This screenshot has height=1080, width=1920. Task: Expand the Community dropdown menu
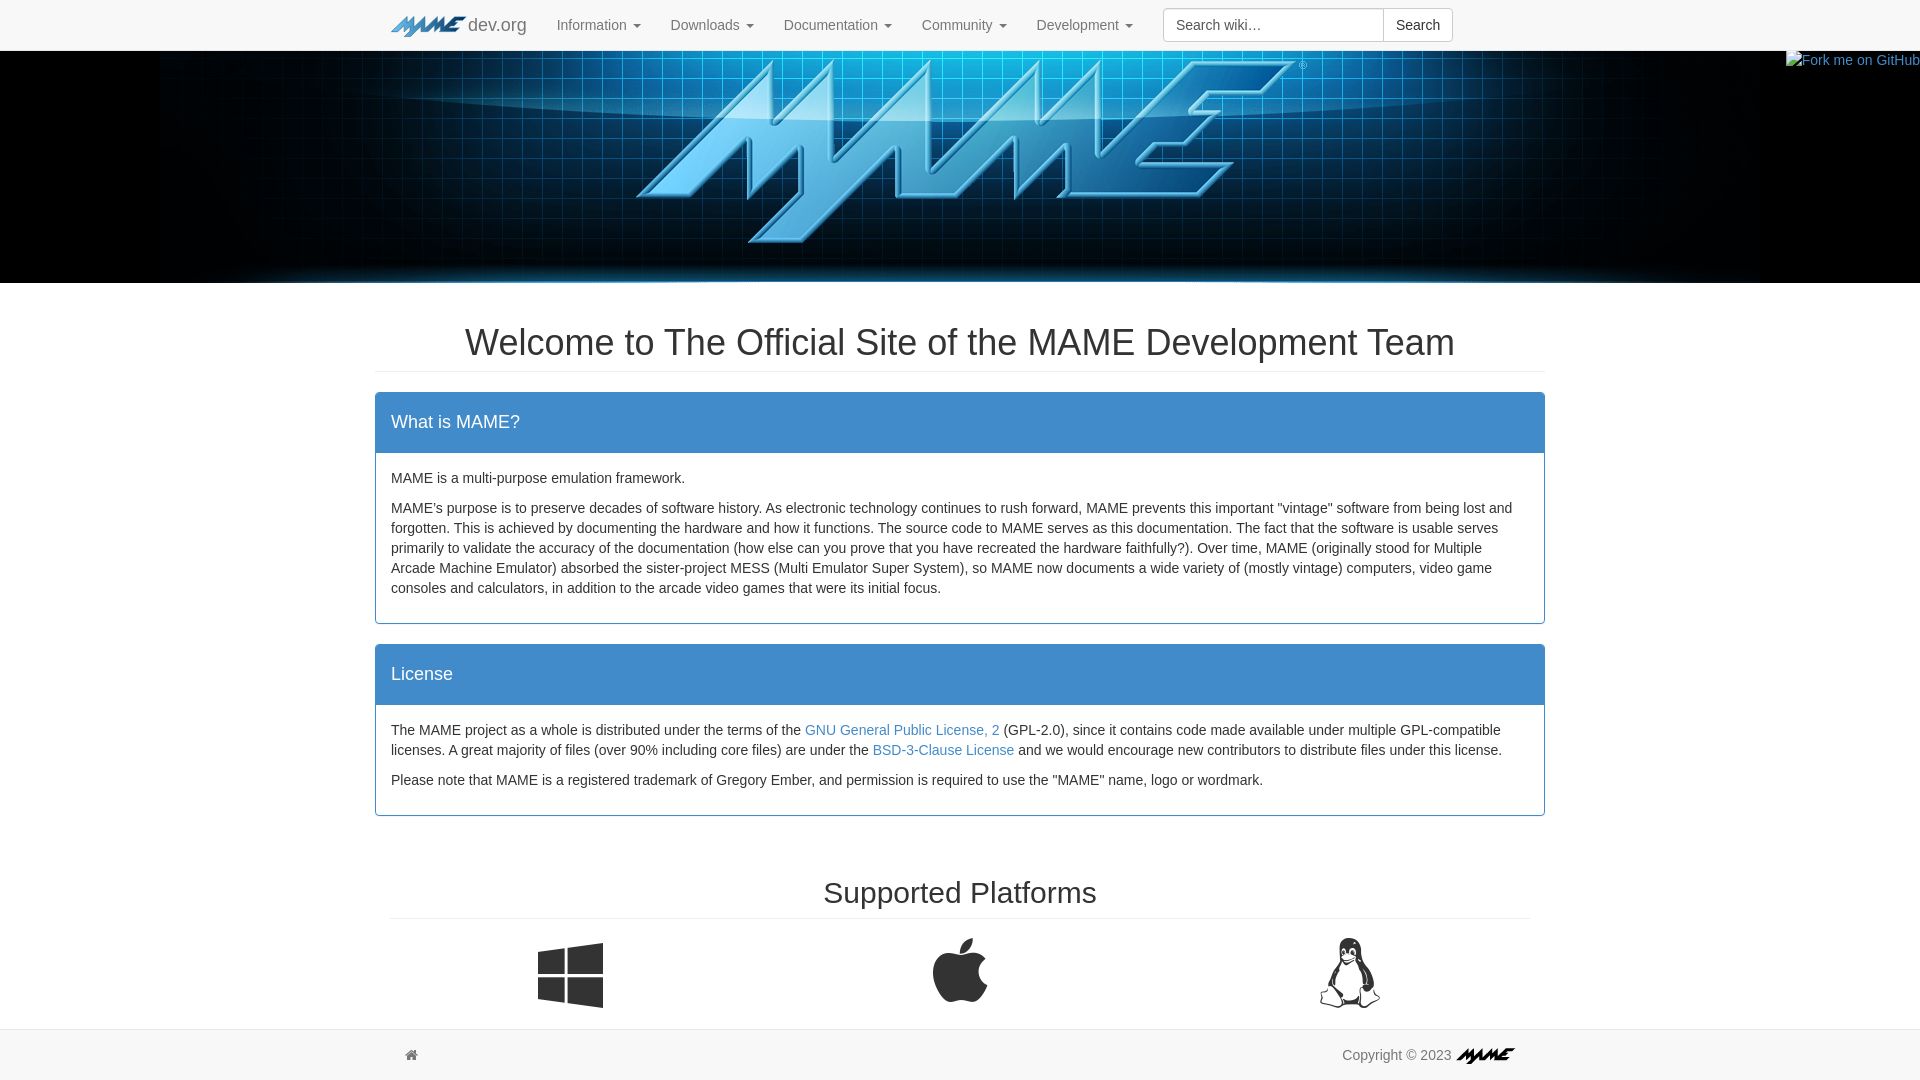pos(963,25)
